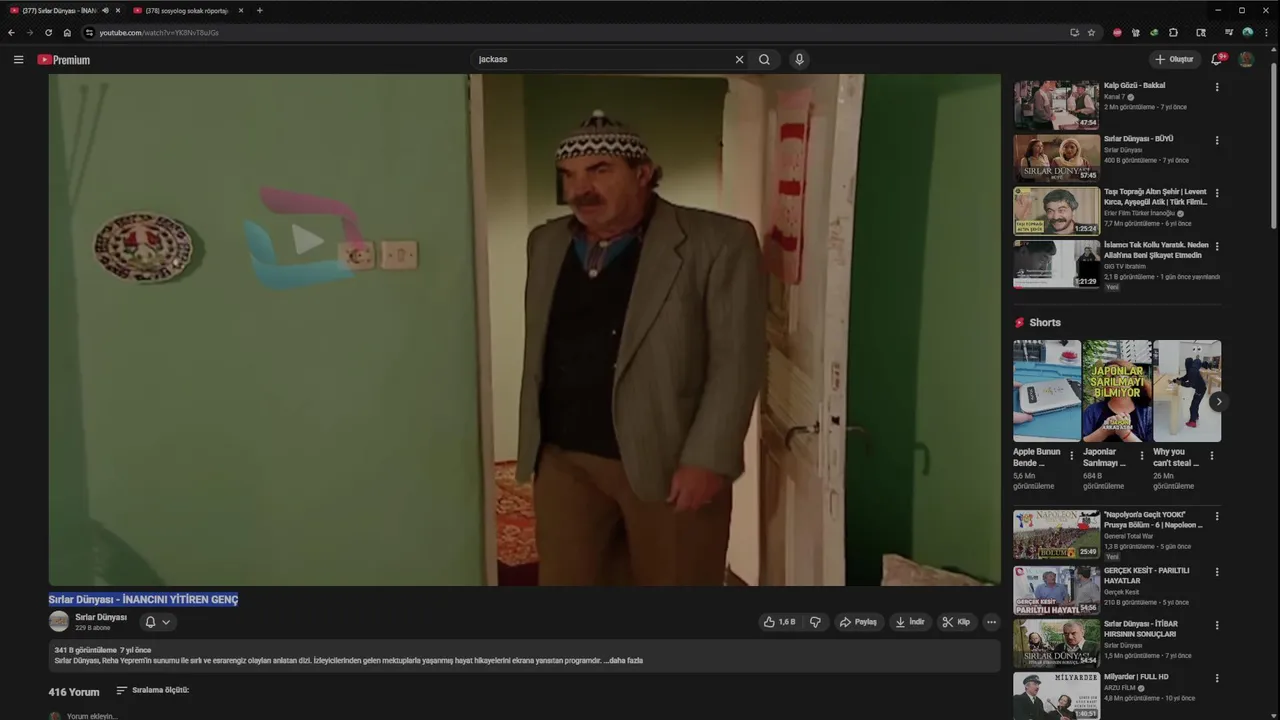Open the notifications bell in YouTube header
The width and height of the screenshot is (1280, 720).
pyautogui.click(x=1217, y=60)
